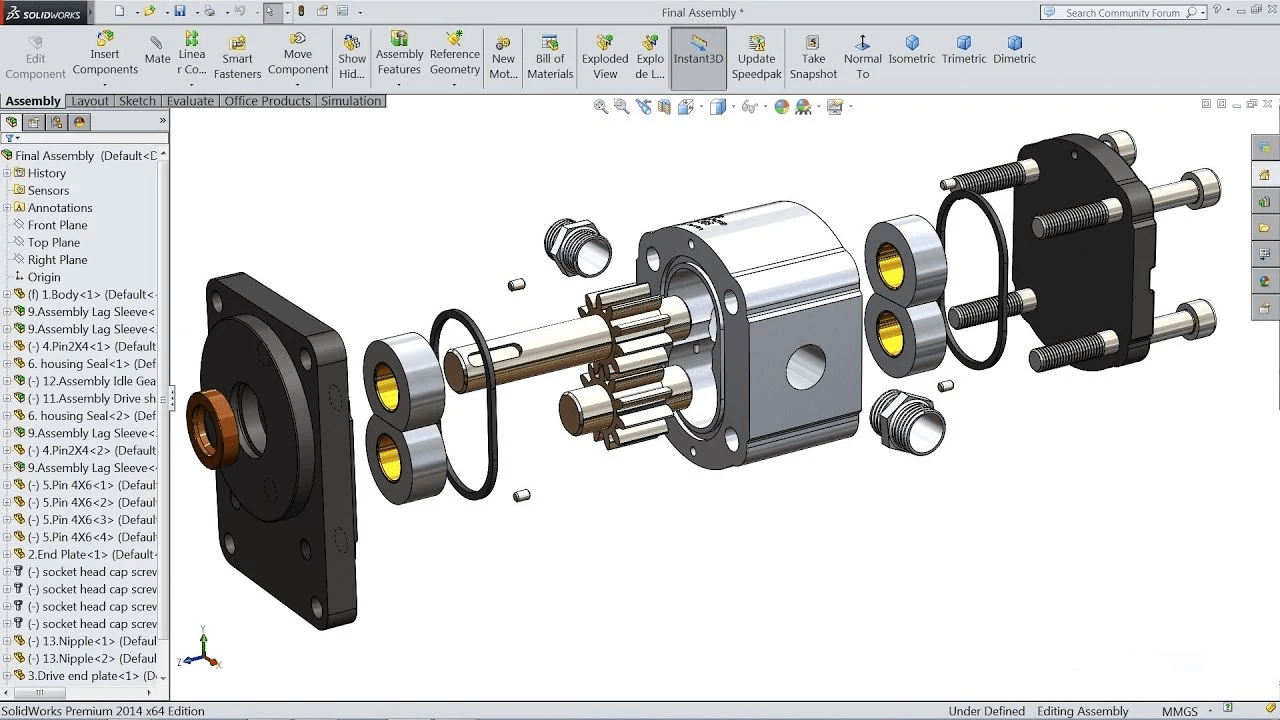The width and height of the screenshot is (1280, 720).
Task: Expand the Annotations node
Action: (x=8, y=207)
